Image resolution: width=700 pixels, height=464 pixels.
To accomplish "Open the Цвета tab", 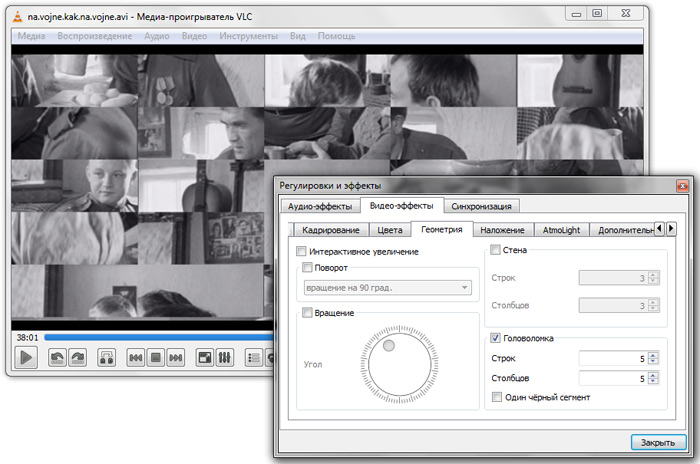I will click(376, 229).
